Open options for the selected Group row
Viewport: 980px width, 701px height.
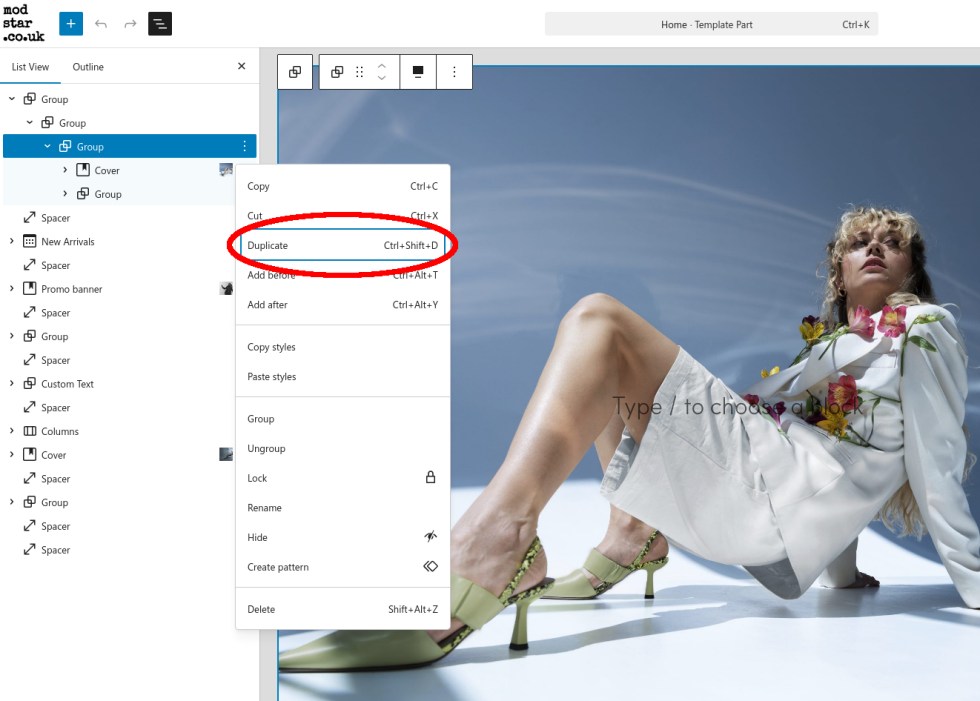click(244, 146)
